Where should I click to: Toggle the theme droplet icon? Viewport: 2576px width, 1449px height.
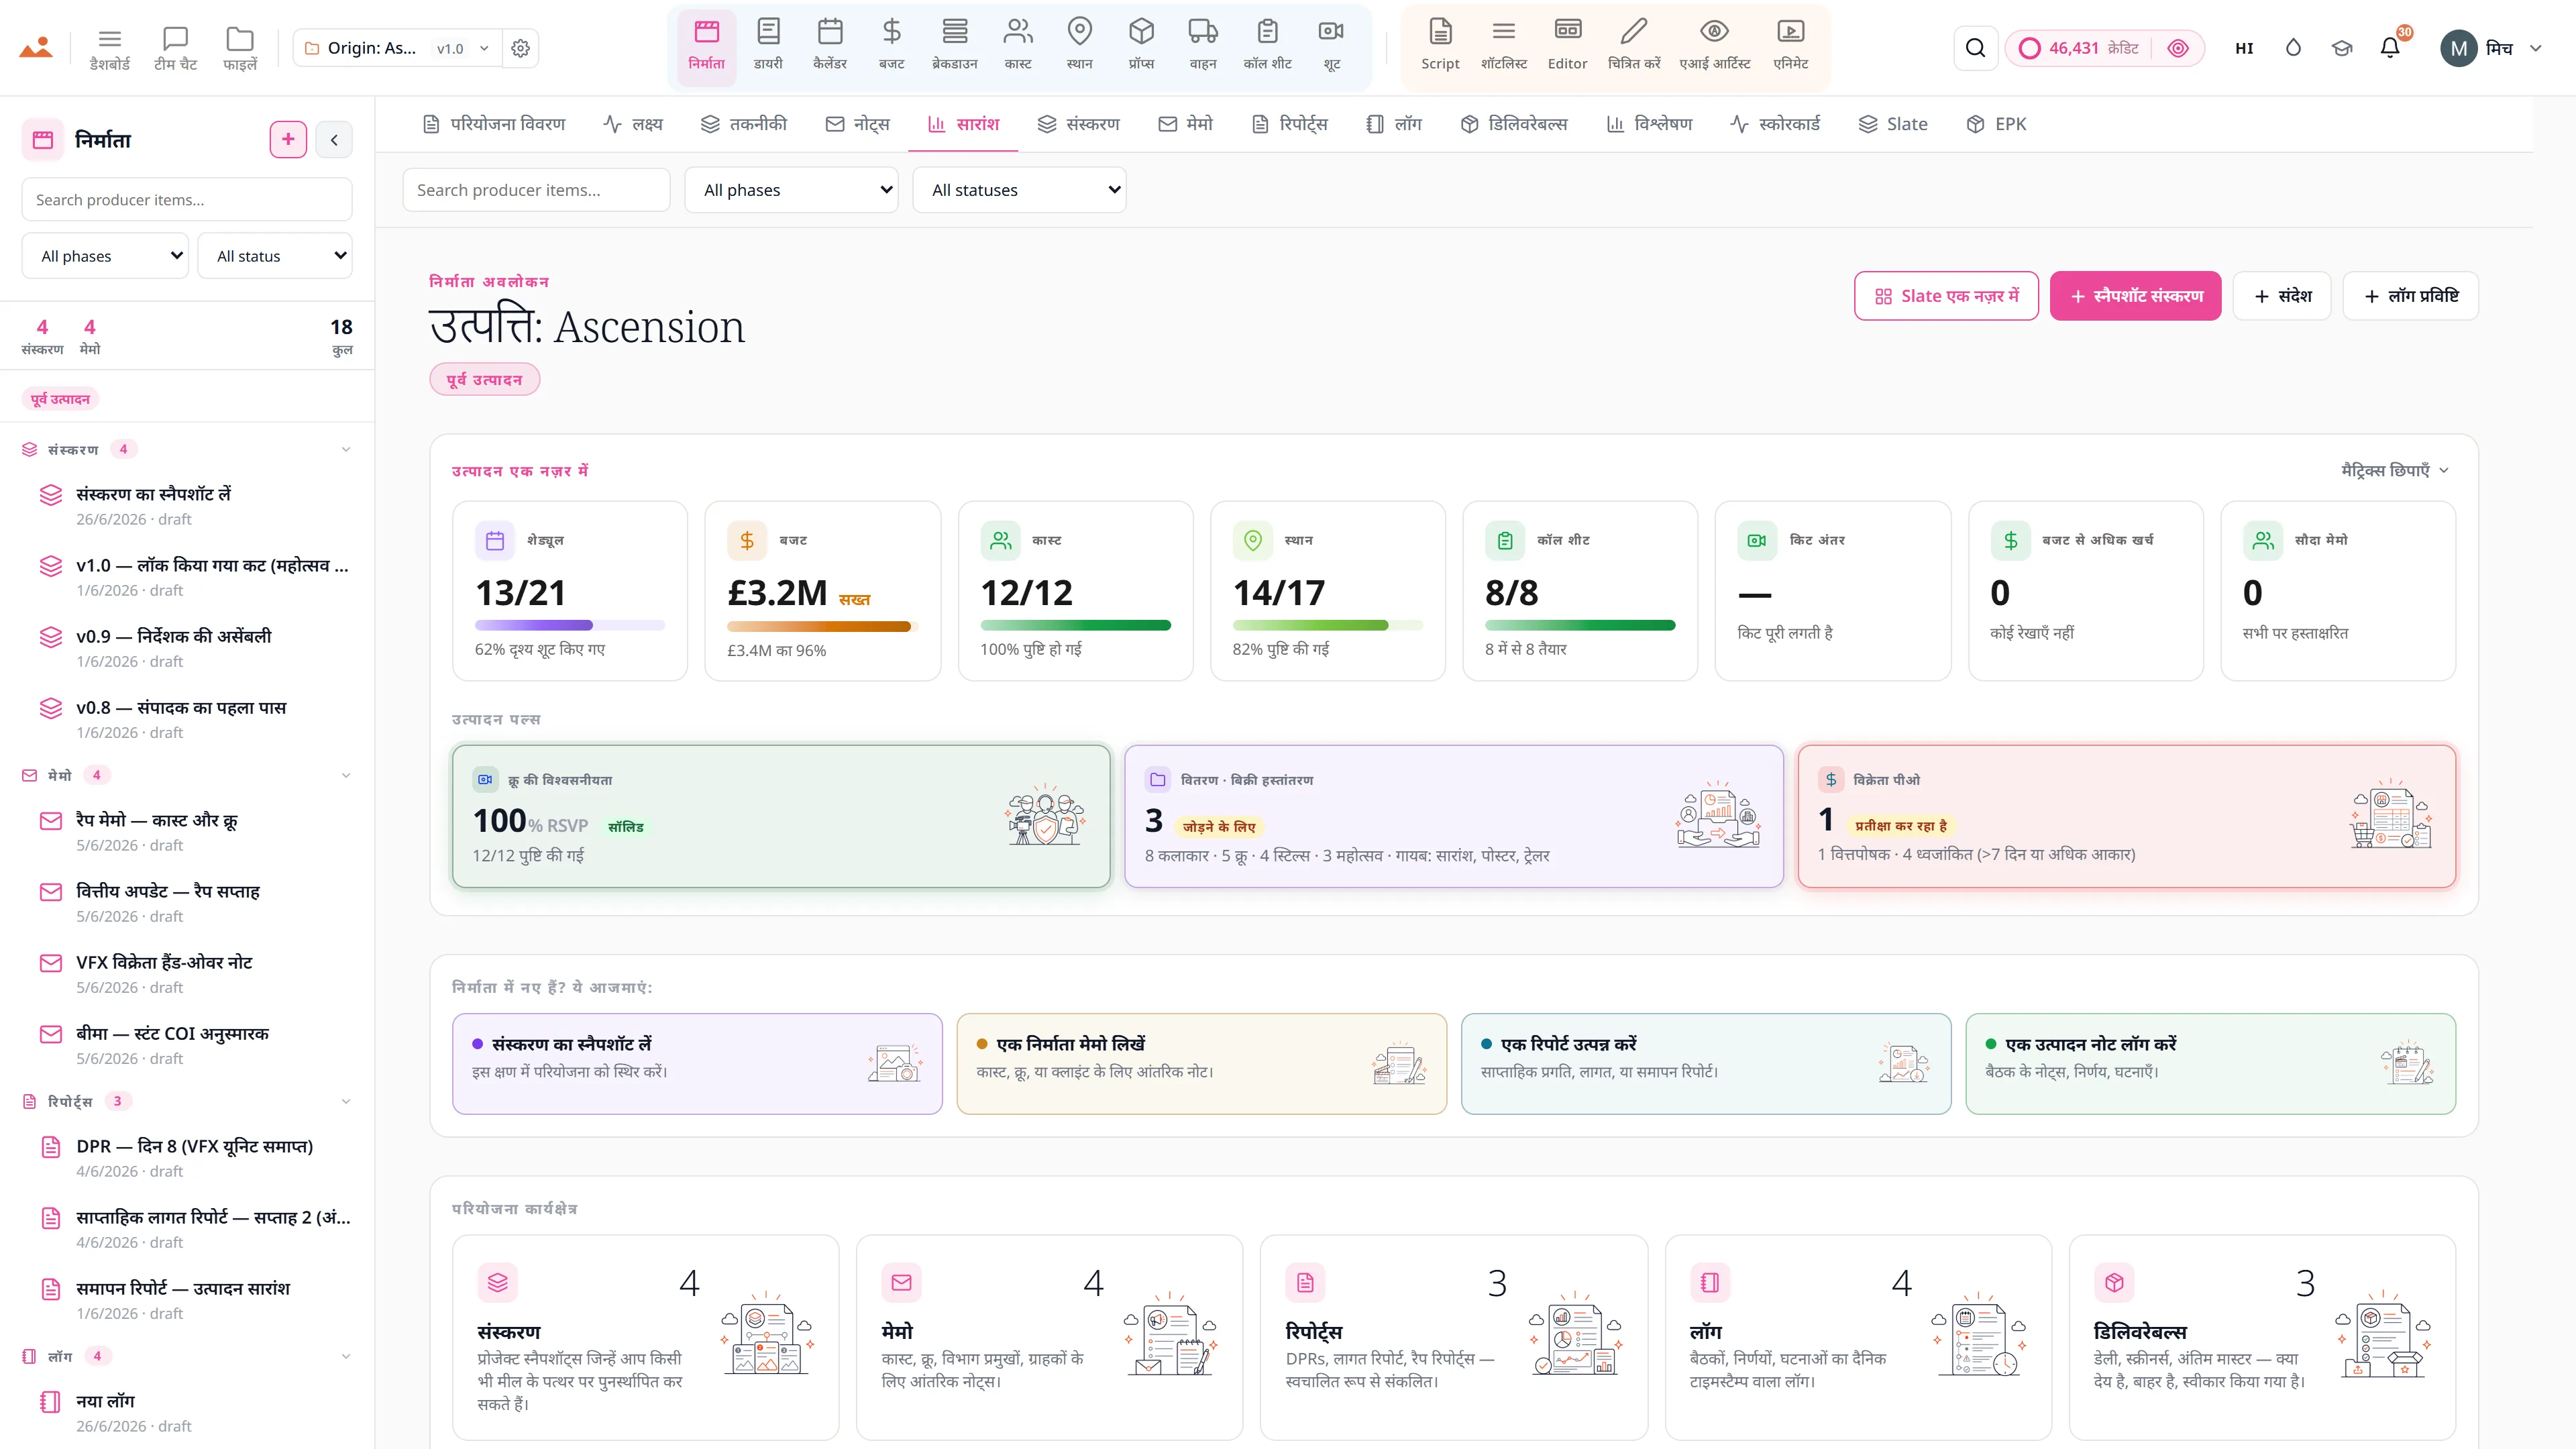(x=2293, y=48)
